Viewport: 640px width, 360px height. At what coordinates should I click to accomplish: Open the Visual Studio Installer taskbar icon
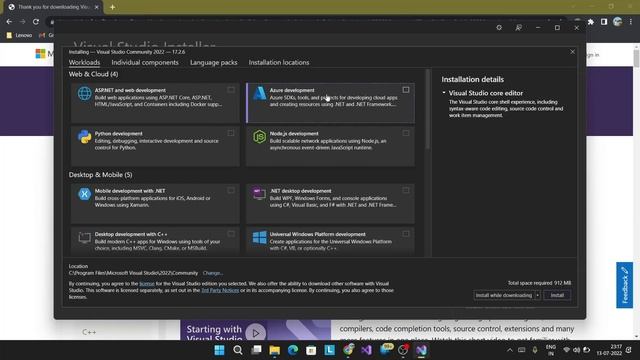click(421, 350)
